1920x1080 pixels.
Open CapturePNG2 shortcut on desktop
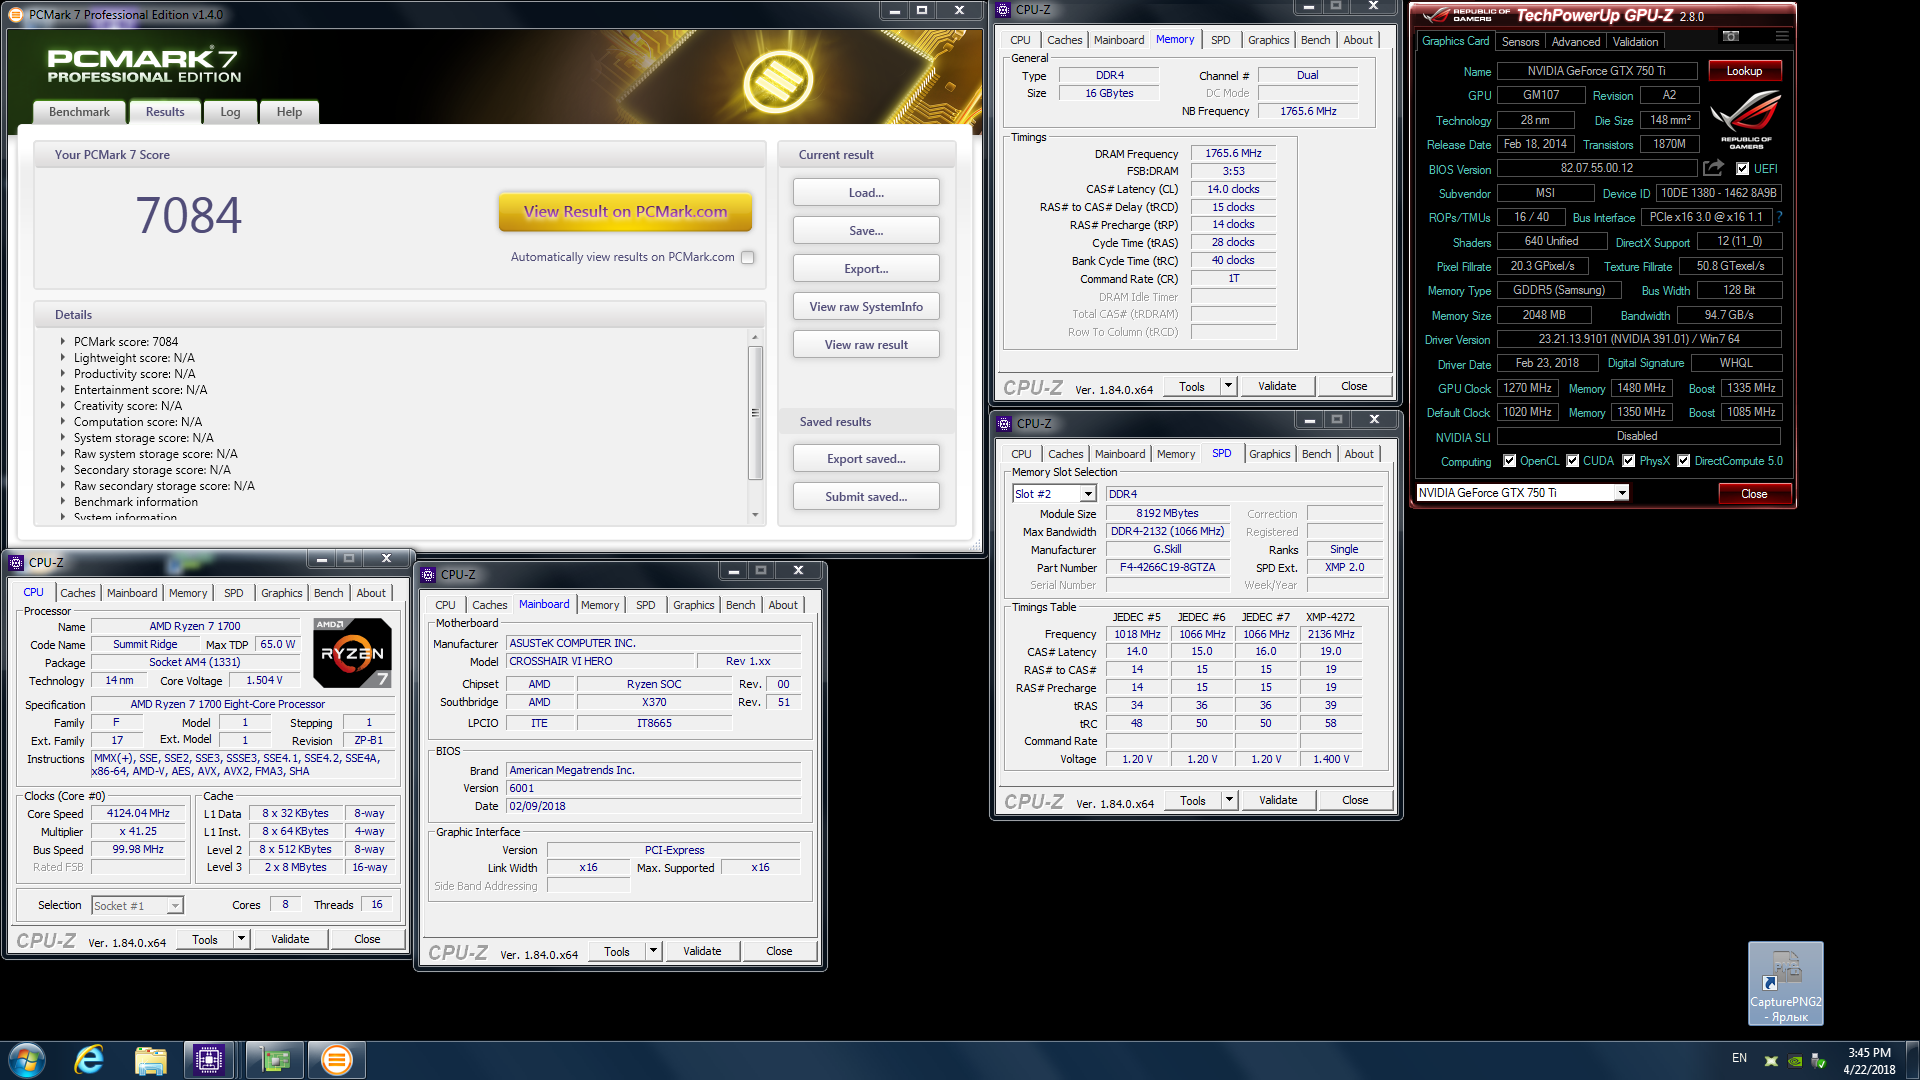(1785, 984)
